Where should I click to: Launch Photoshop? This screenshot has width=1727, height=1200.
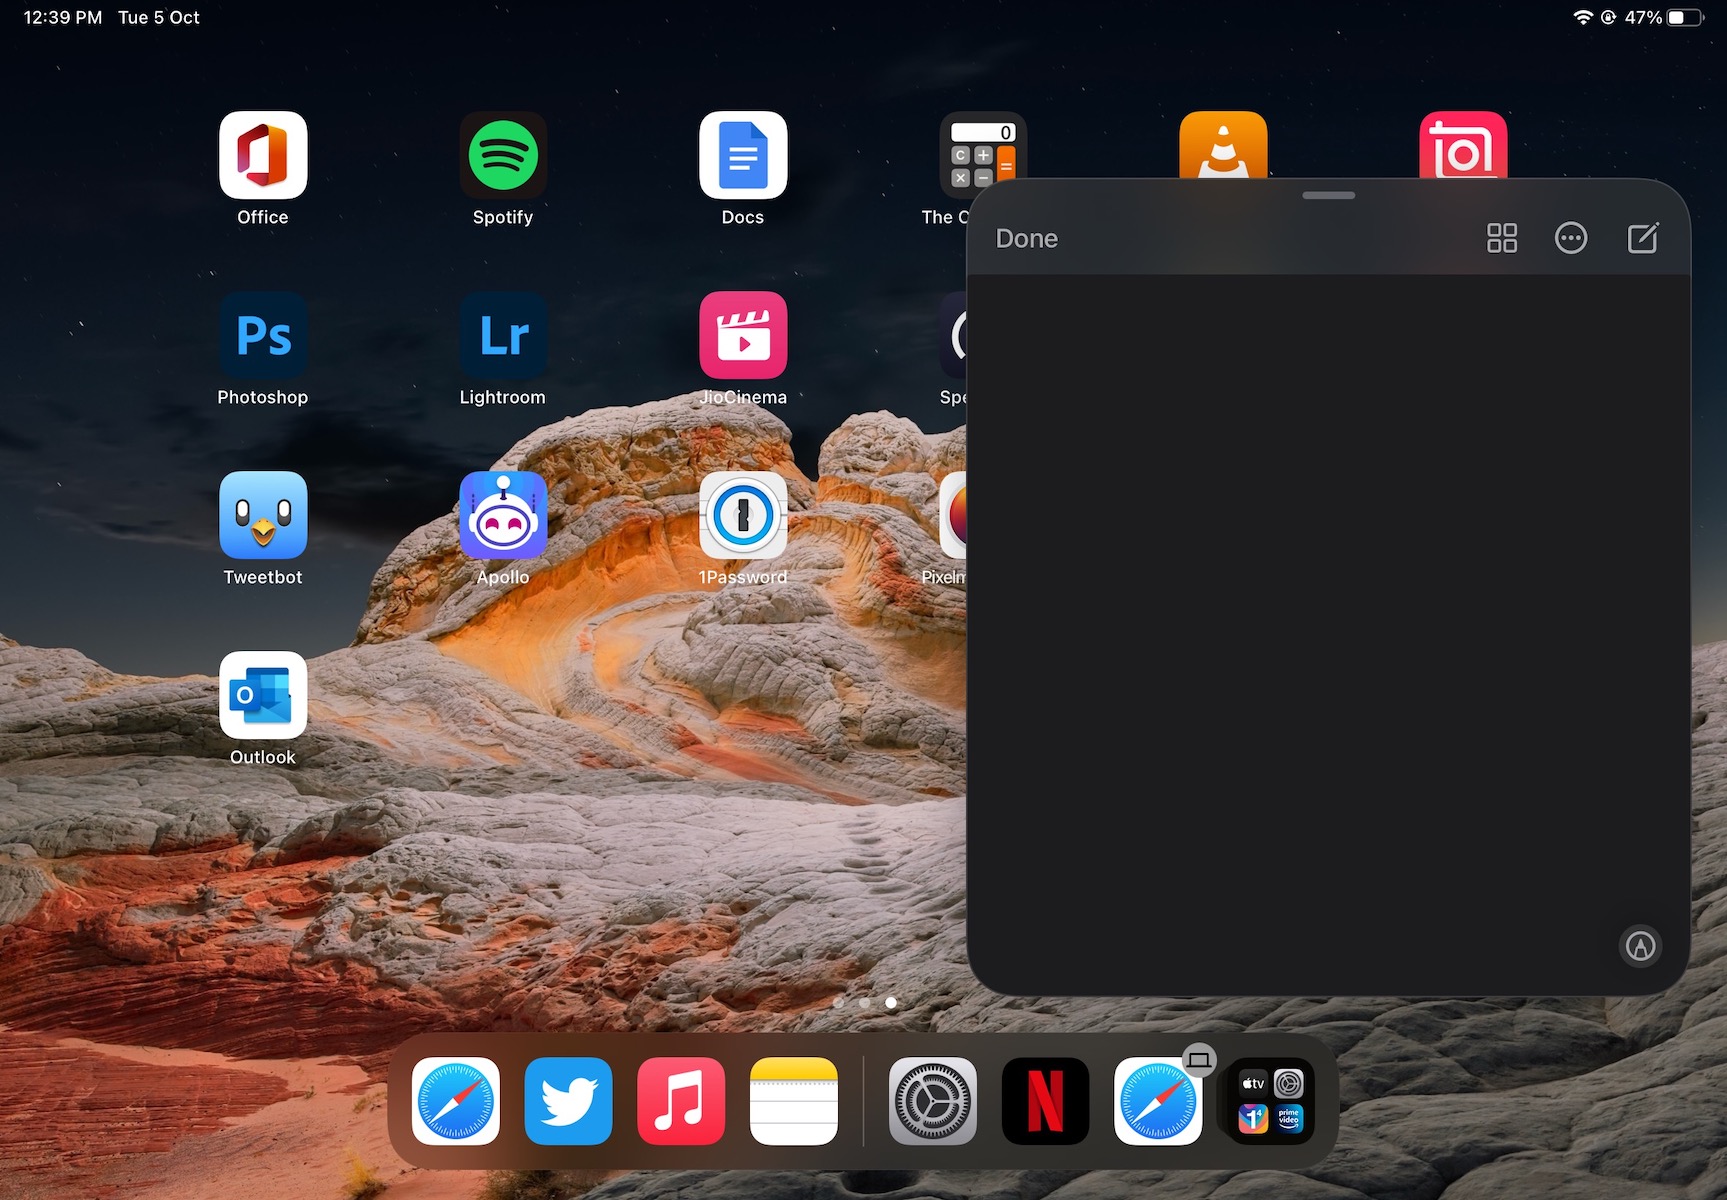[x=263, y=336]
